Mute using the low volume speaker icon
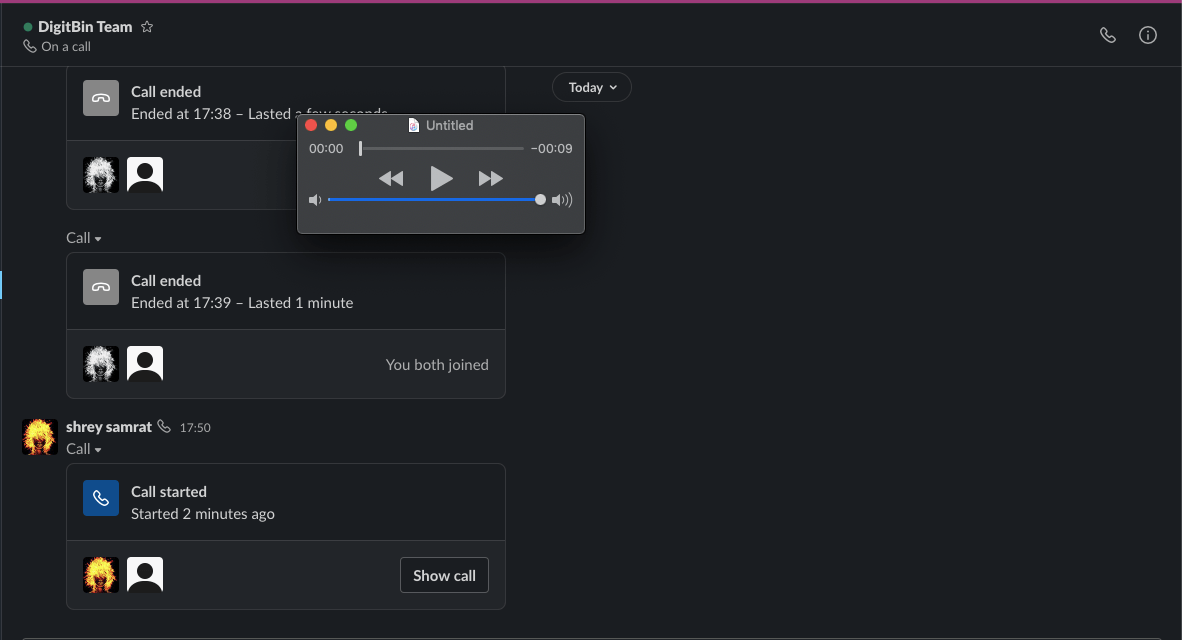The height and width of the screenshot is (640, 1182). point(315,200)
